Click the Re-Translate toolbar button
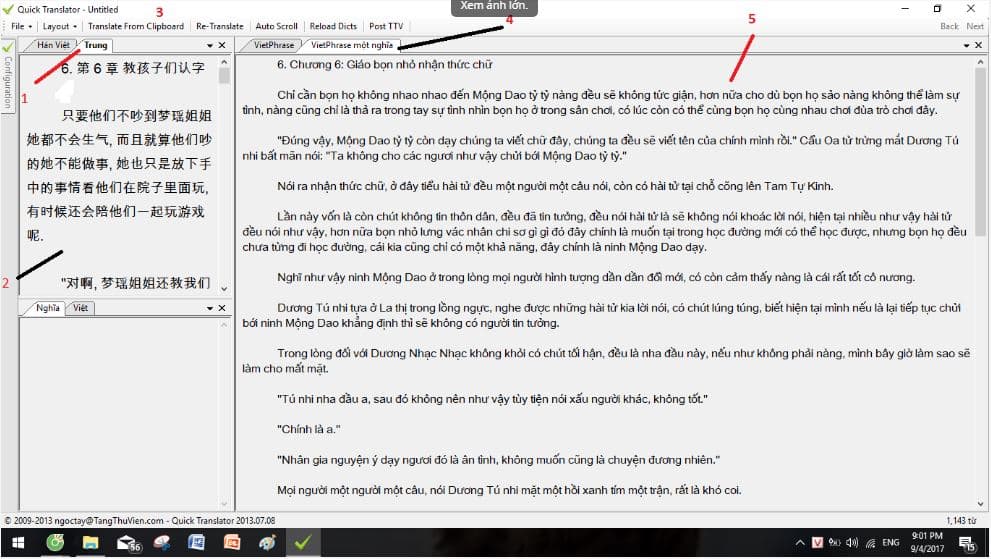Image resolution: width=991 pixels, height=559 pixels. pyautogui.click(x=219, y=26)
